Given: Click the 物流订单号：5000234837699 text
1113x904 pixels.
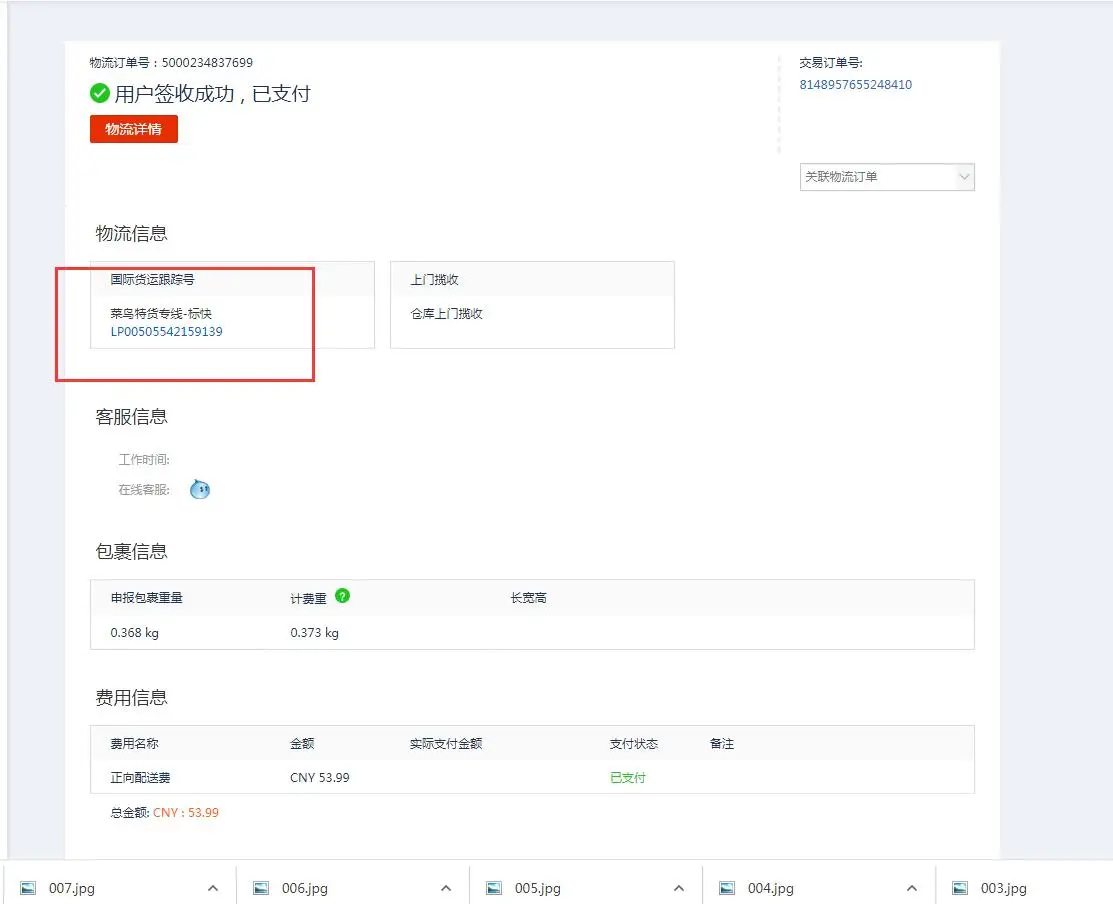Looking at the screenshot, I should [171, 62].
